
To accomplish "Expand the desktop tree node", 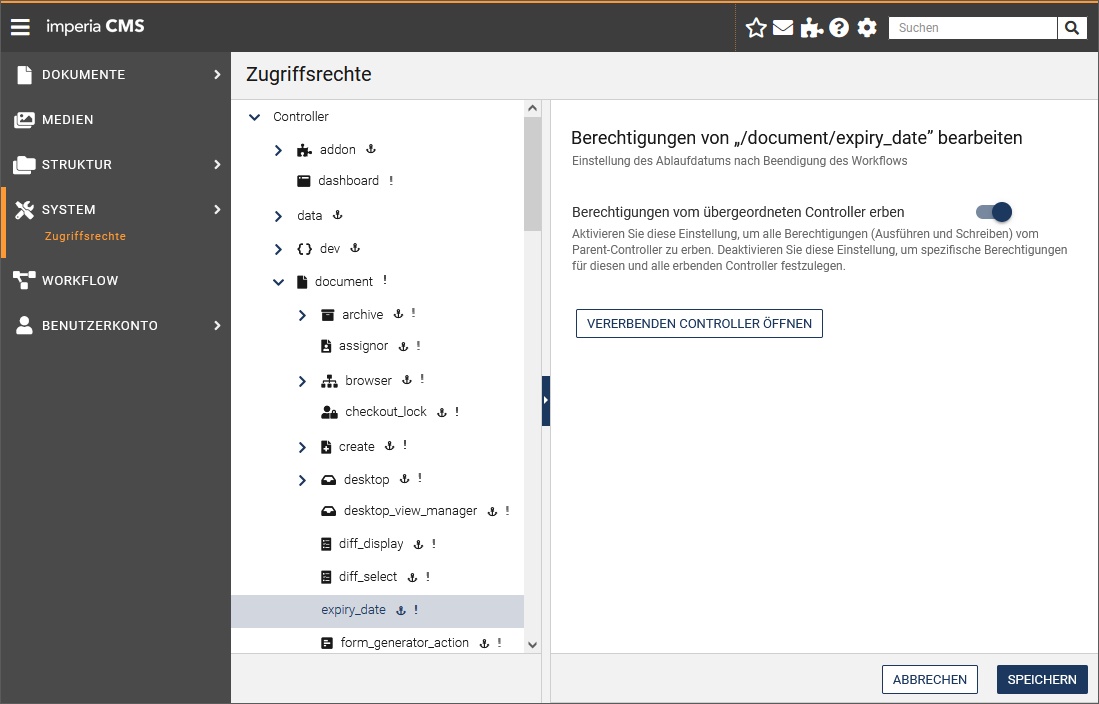I will [302, 480].
